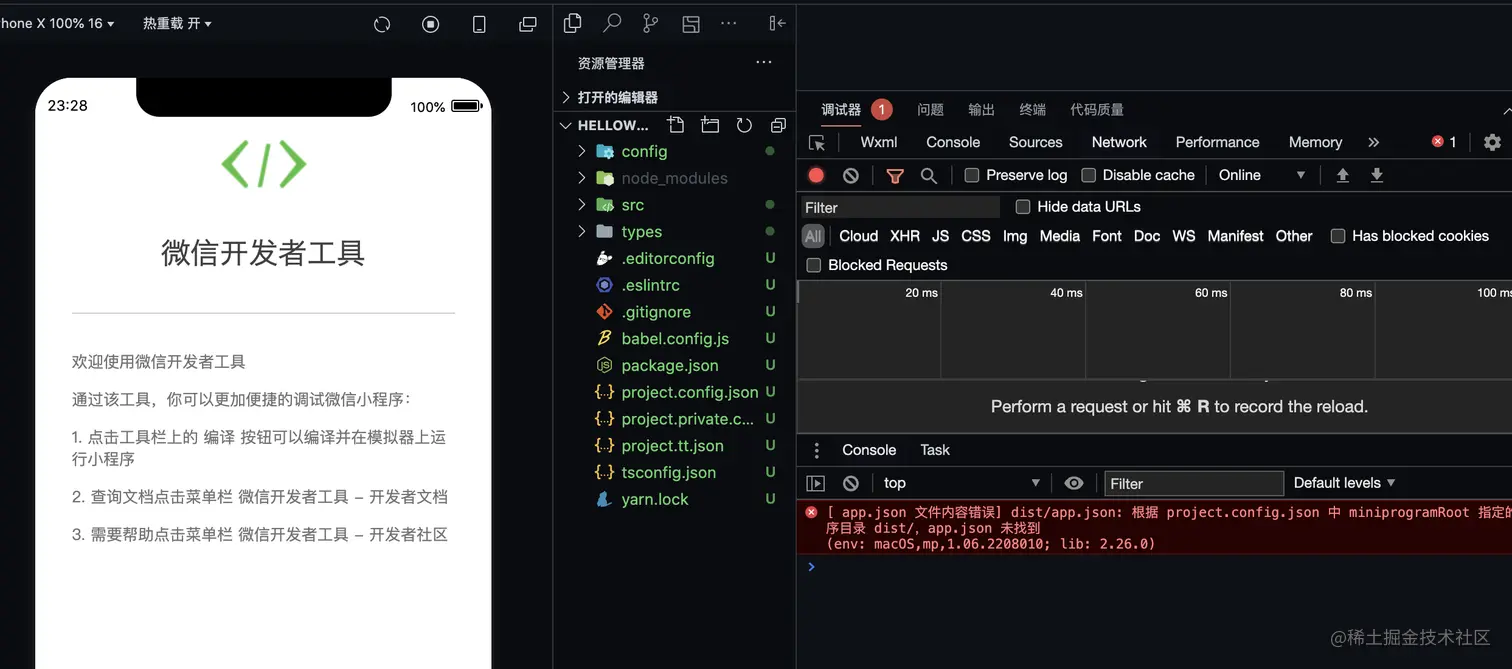Screen dimensions: 1512x669
Task: Create a new folder in HELLOW project
Action: 710,125
